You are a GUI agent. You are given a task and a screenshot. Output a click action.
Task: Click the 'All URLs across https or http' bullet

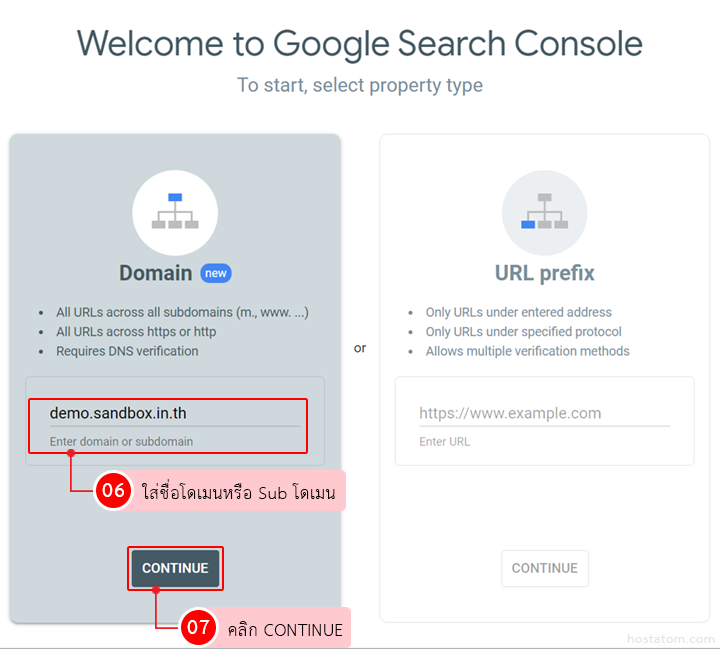click(136, 331)
